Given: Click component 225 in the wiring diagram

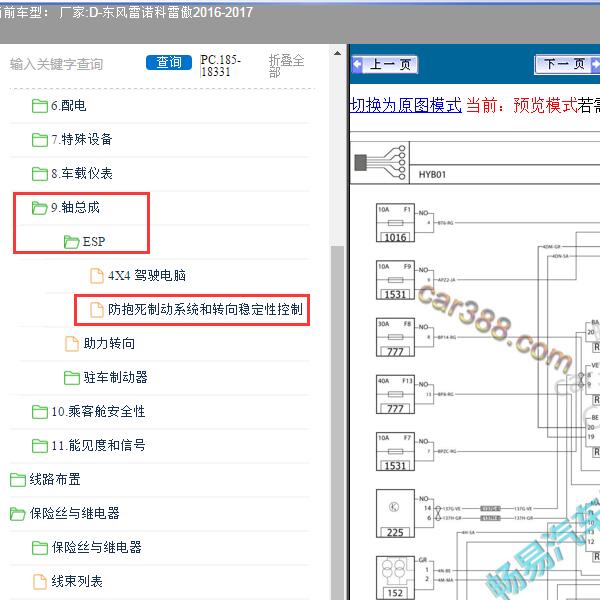Looking at the screenshot, I should [x=395, y=513].
